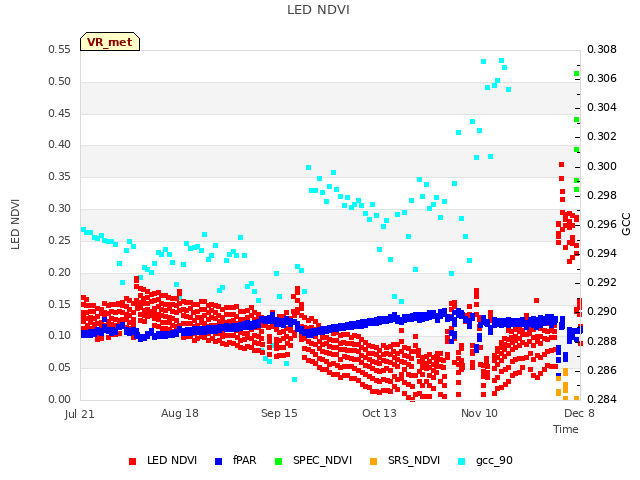Click the cyan gcc_90 legend swatch

coord(462,461)
